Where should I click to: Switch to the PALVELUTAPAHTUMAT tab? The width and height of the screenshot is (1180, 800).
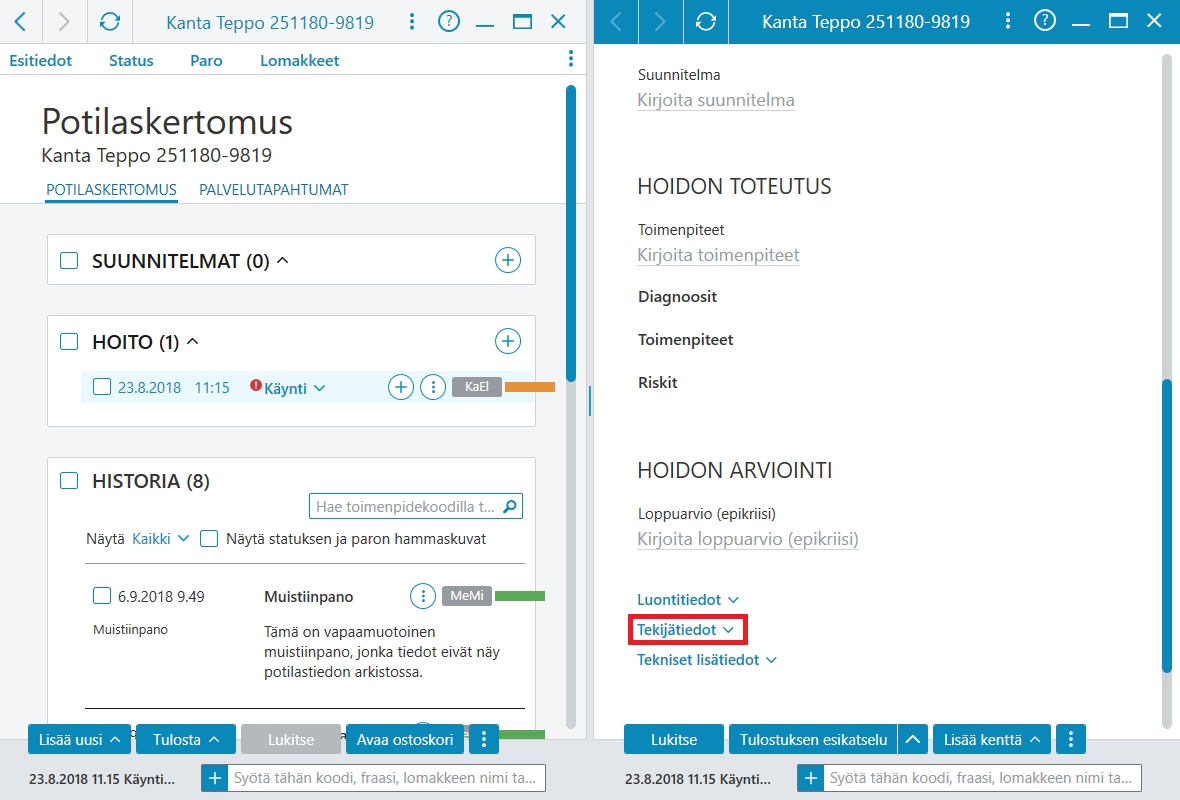274,190
